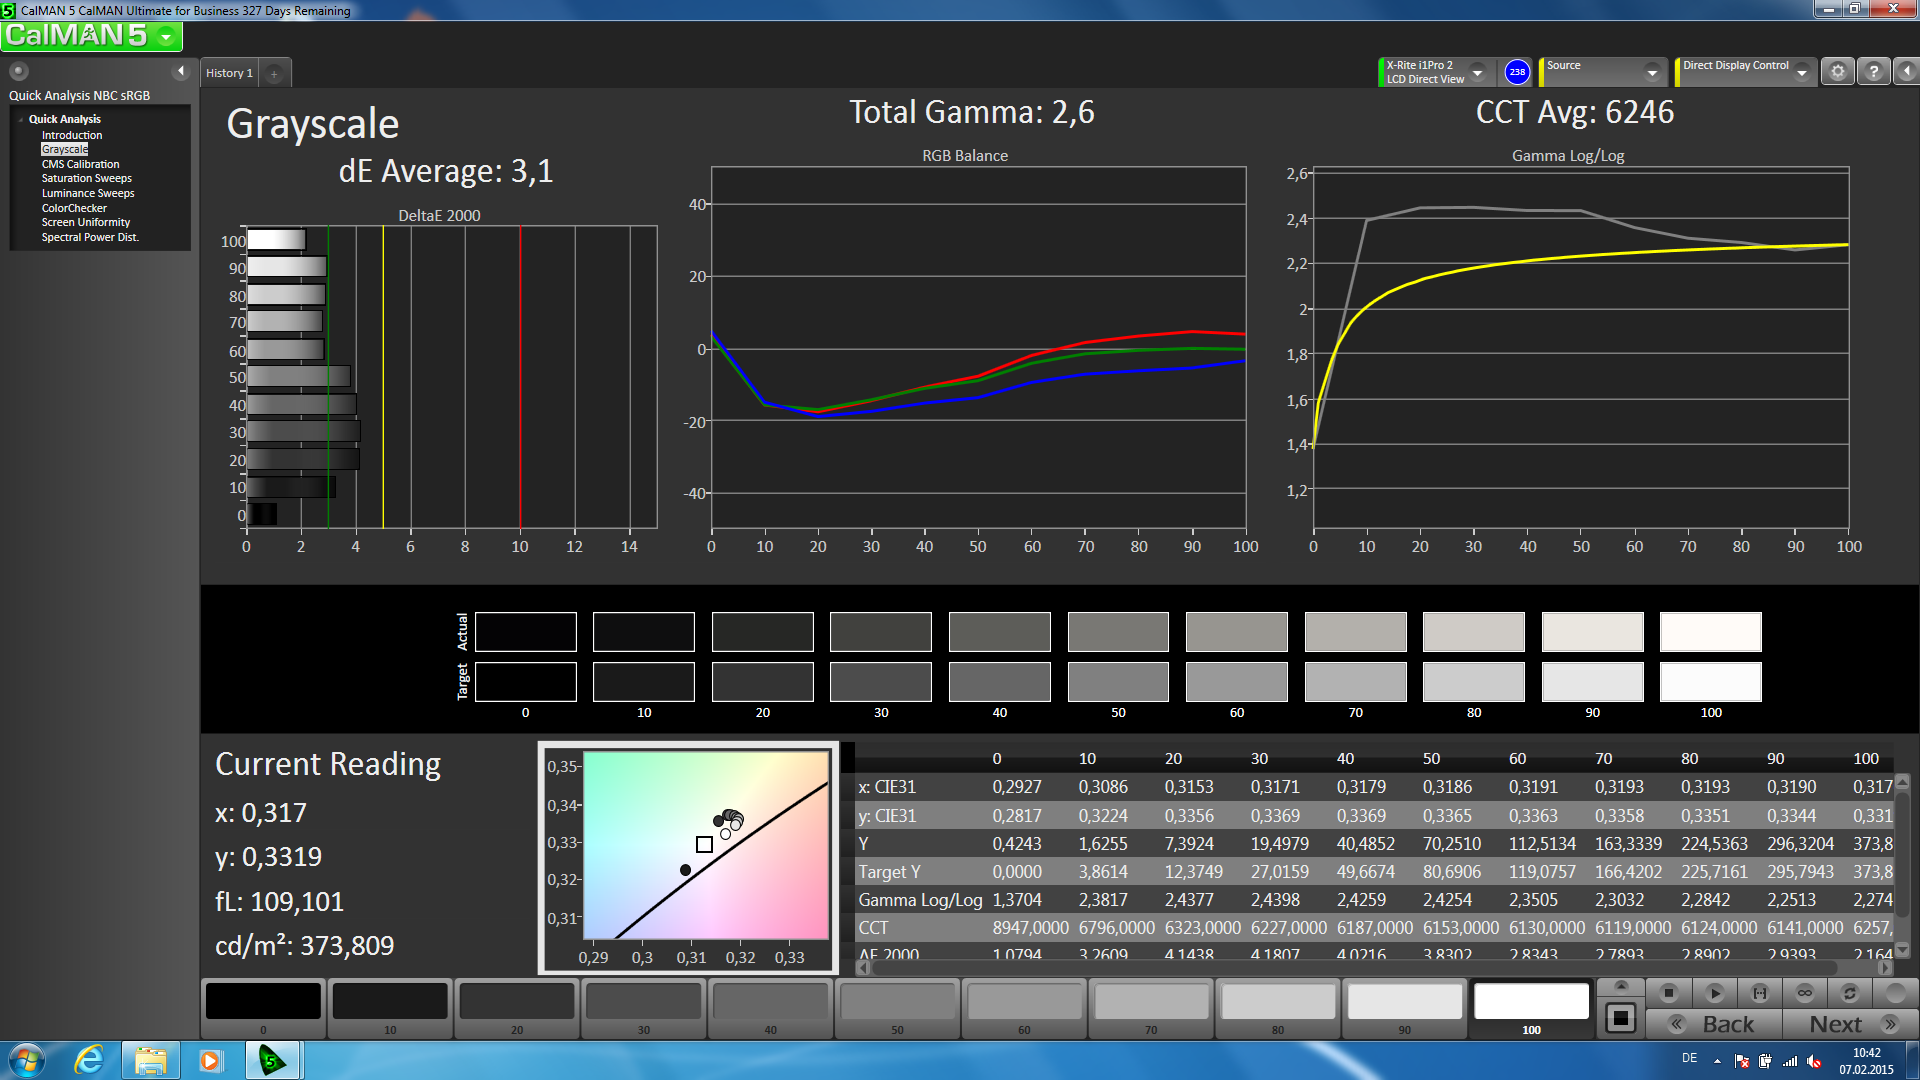The image size is (1920, 1080).
Task: Select the 50 percent gray swatch in bottom strip
Action: (897, 1002)
